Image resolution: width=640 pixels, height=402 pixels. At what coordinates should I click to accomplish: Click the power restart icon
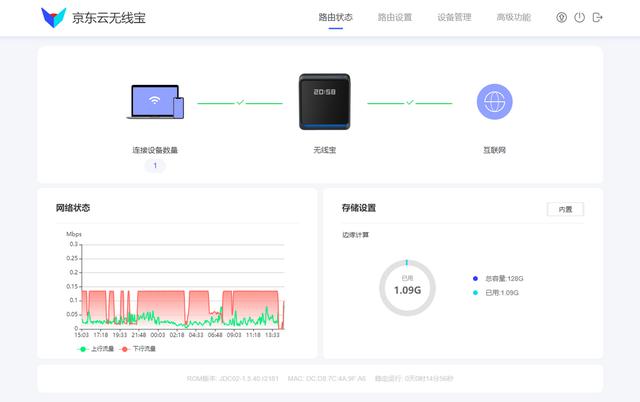(579, 17)
